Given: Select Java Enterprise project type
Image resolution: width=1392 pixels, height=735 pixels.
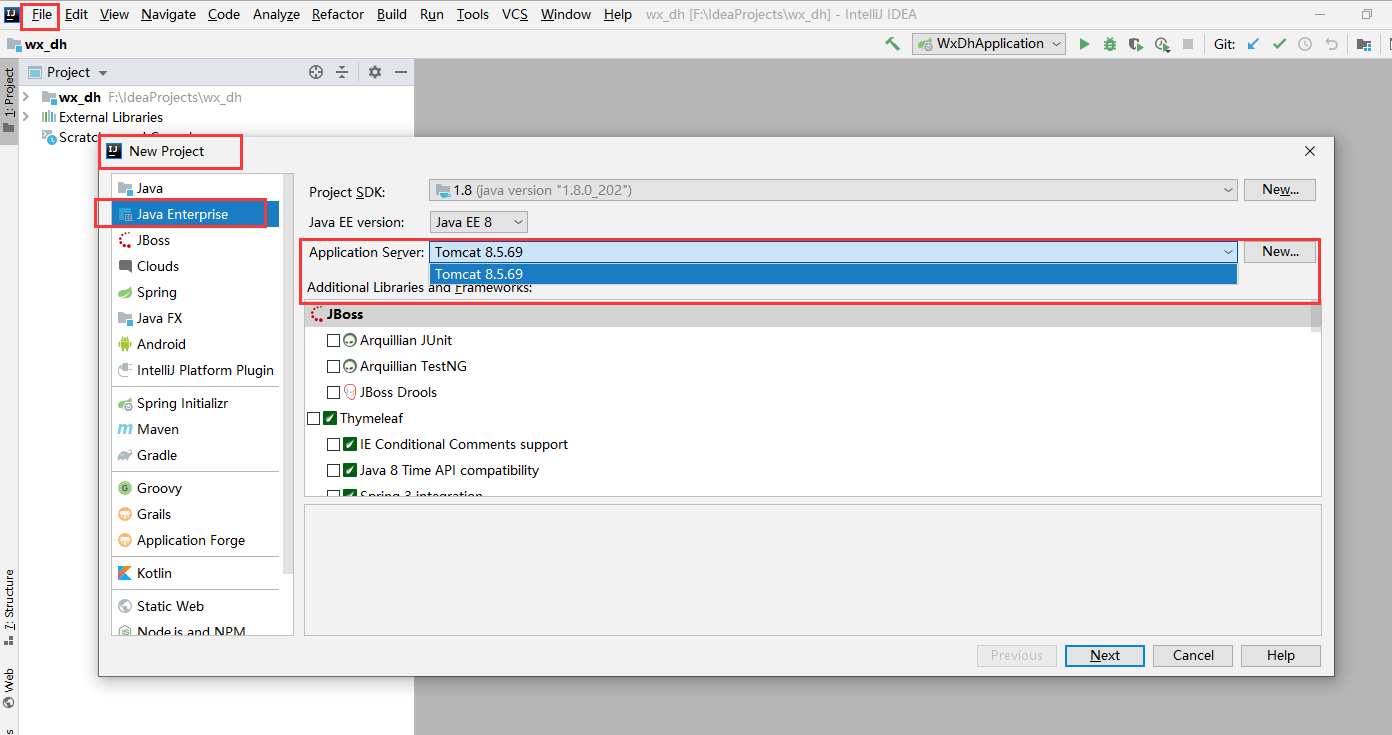Looking at the screenshot, I should coord(196,214).
